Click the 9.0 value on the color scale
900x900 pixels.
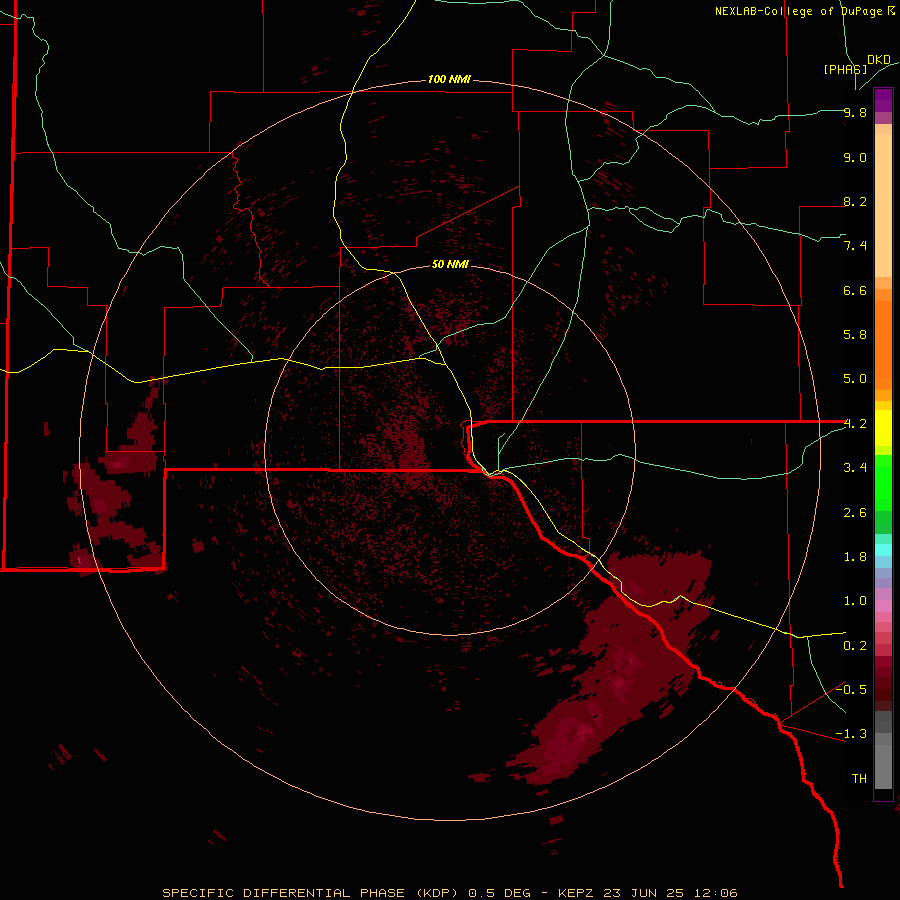tap(855, 157)
